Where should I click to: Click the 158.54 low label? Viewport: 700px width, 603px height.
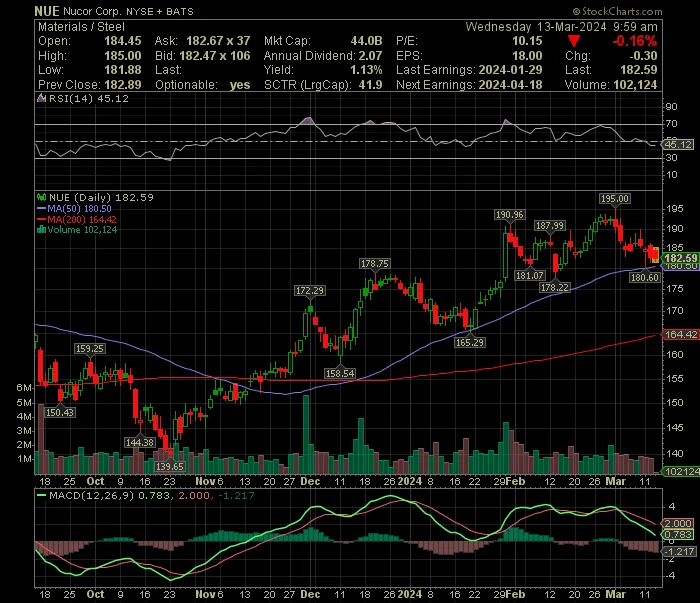340,373
